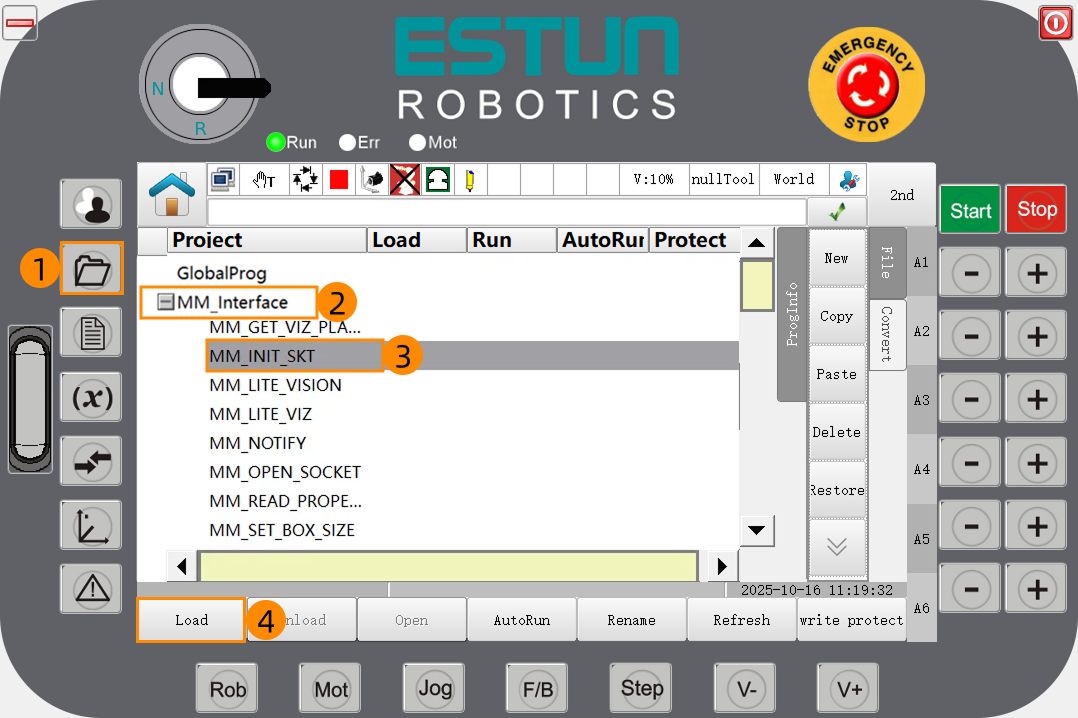Click the Err indicator light

tap(347, 142)
